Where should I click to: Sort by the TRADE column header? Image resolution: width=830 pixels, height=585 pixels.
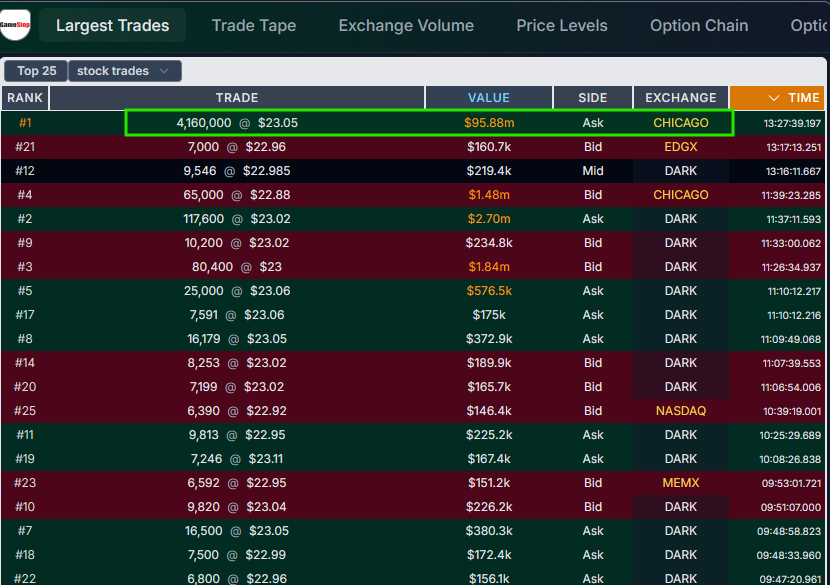pos(237,98)
